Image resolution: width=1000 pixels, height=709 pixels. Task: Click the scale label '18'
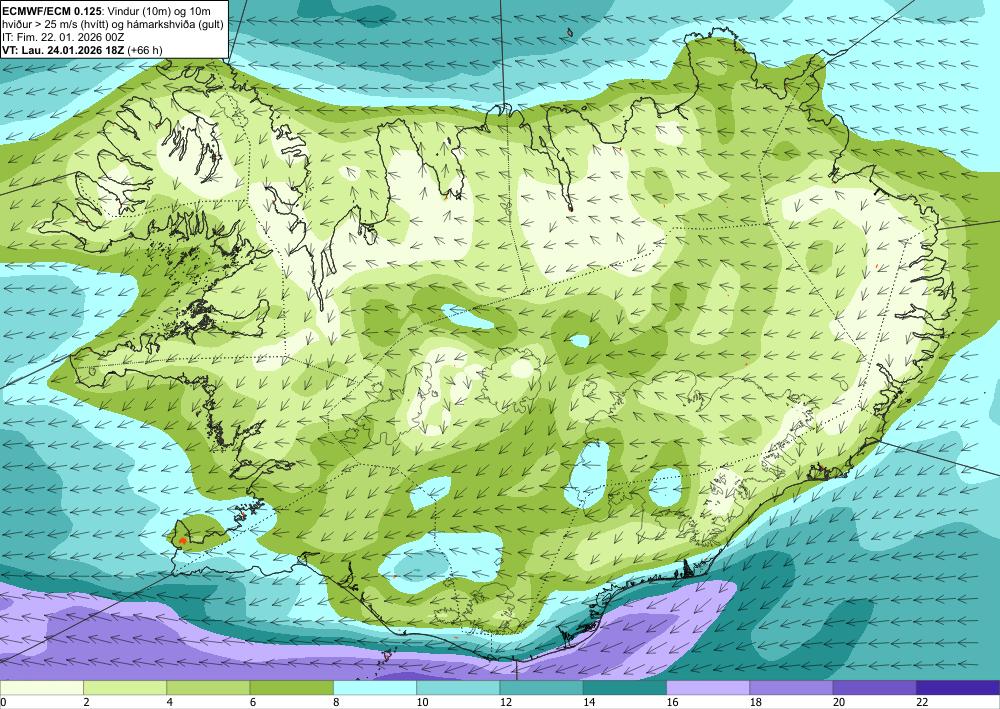point(756,703)
